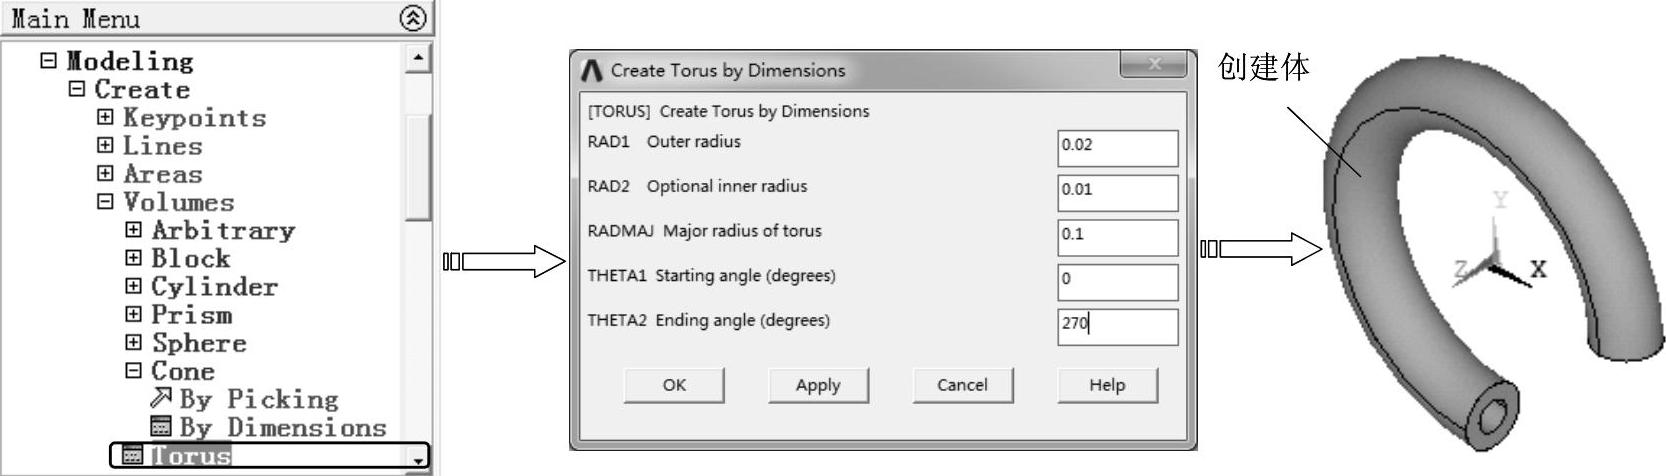Collapse the Modeling tree node
1666x476 pixels.
(x=49, y=60)
